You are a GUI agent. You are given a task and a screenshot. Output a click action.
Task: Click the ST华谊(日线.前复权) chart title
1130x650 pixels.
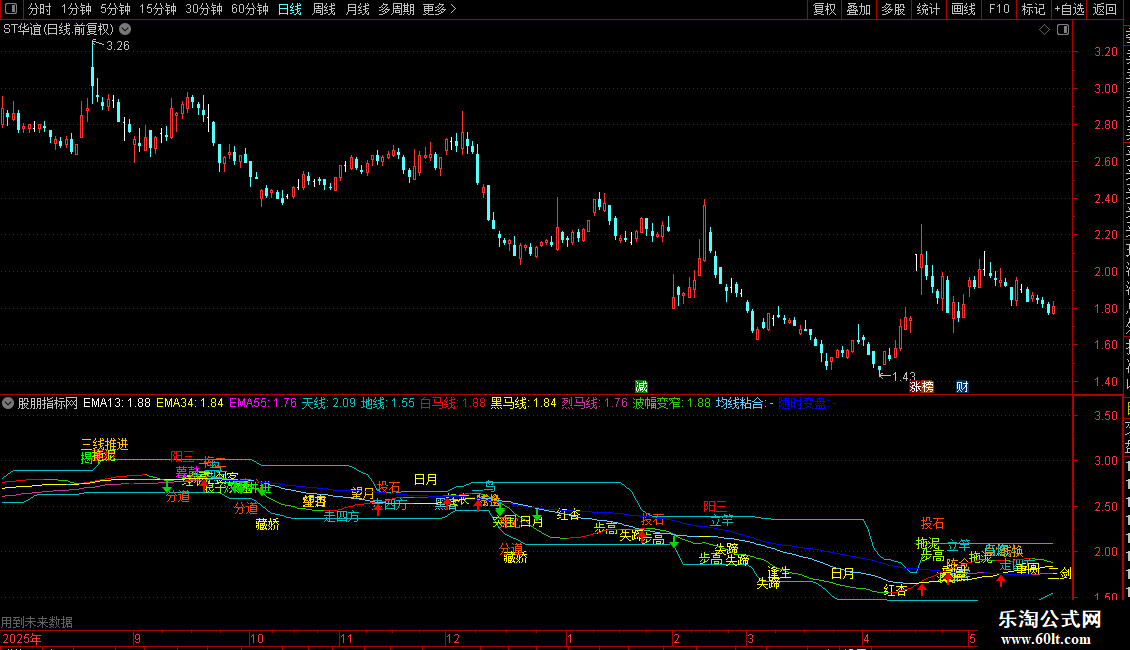coord(58,30)
